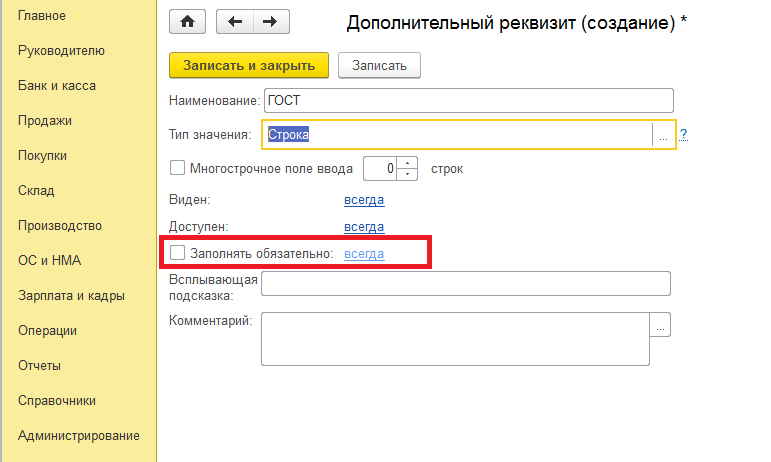The height and width of the screenshot is (462, 771).
Task: Go to Банк и касса section
Action: point(57,86)
